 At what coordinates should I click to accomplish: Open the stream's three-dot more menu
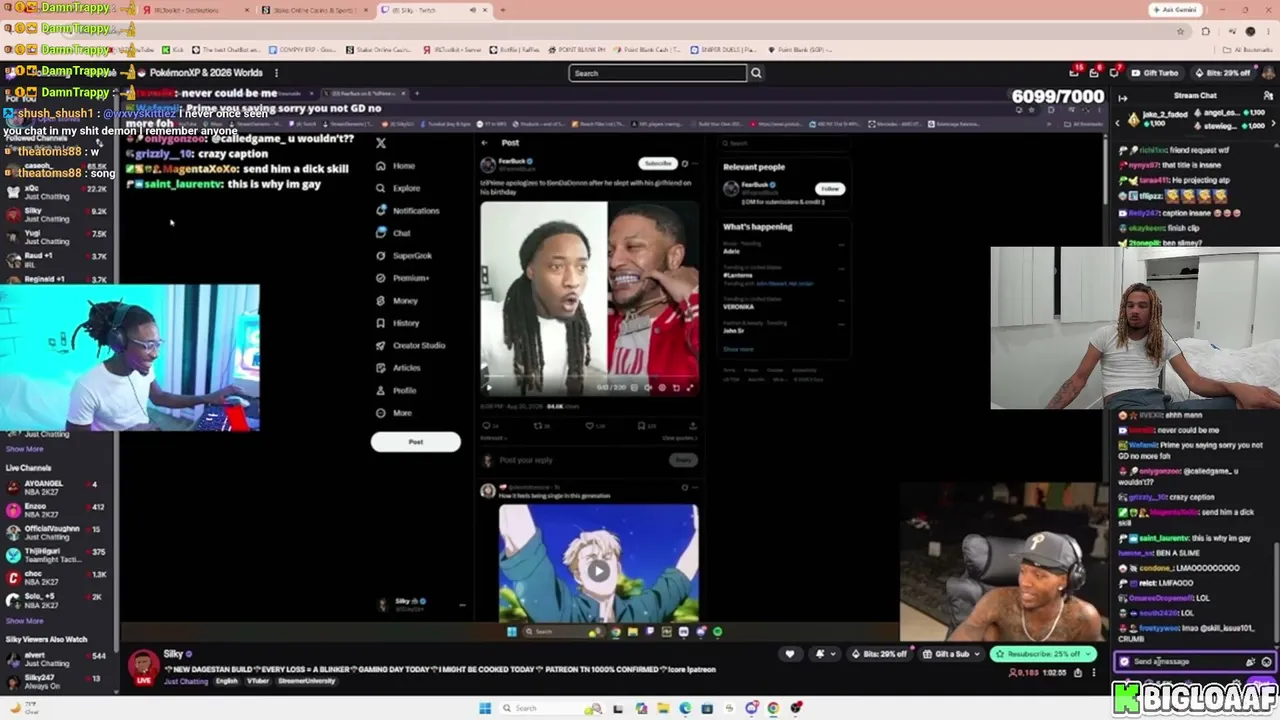(x=1093, y=673)
